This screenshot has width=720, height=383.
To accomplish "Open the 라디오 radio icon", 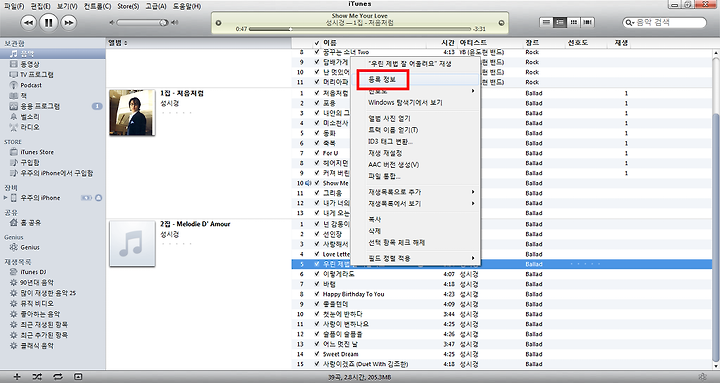I will coord(14,127).
